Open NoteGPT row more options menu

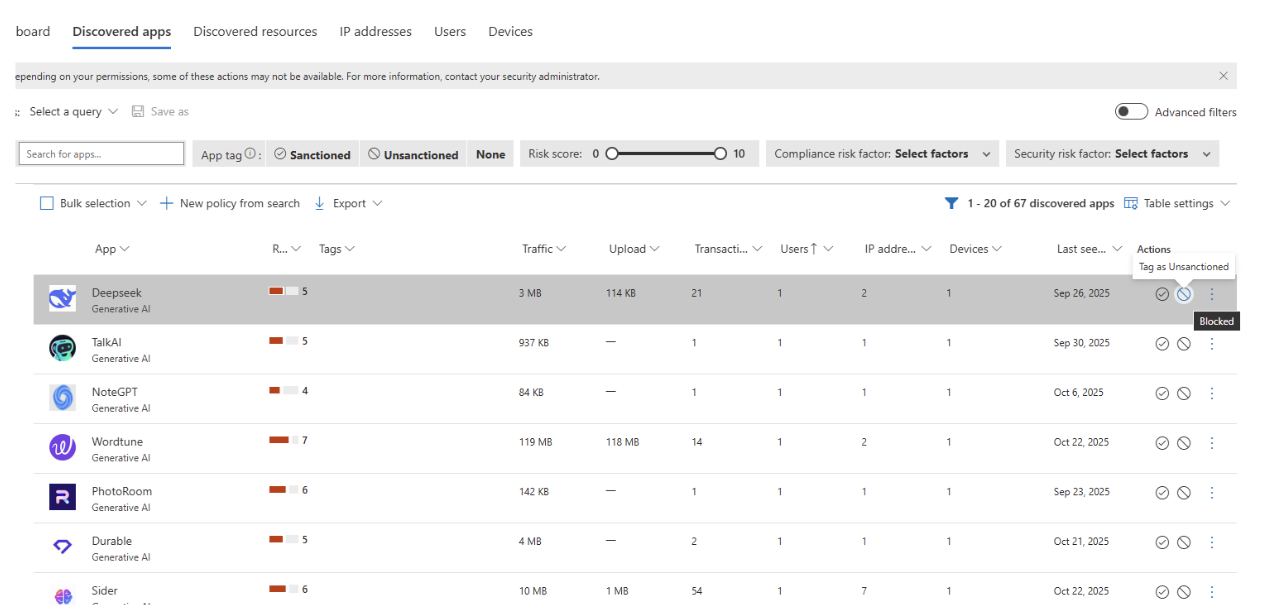[1212, 393]
